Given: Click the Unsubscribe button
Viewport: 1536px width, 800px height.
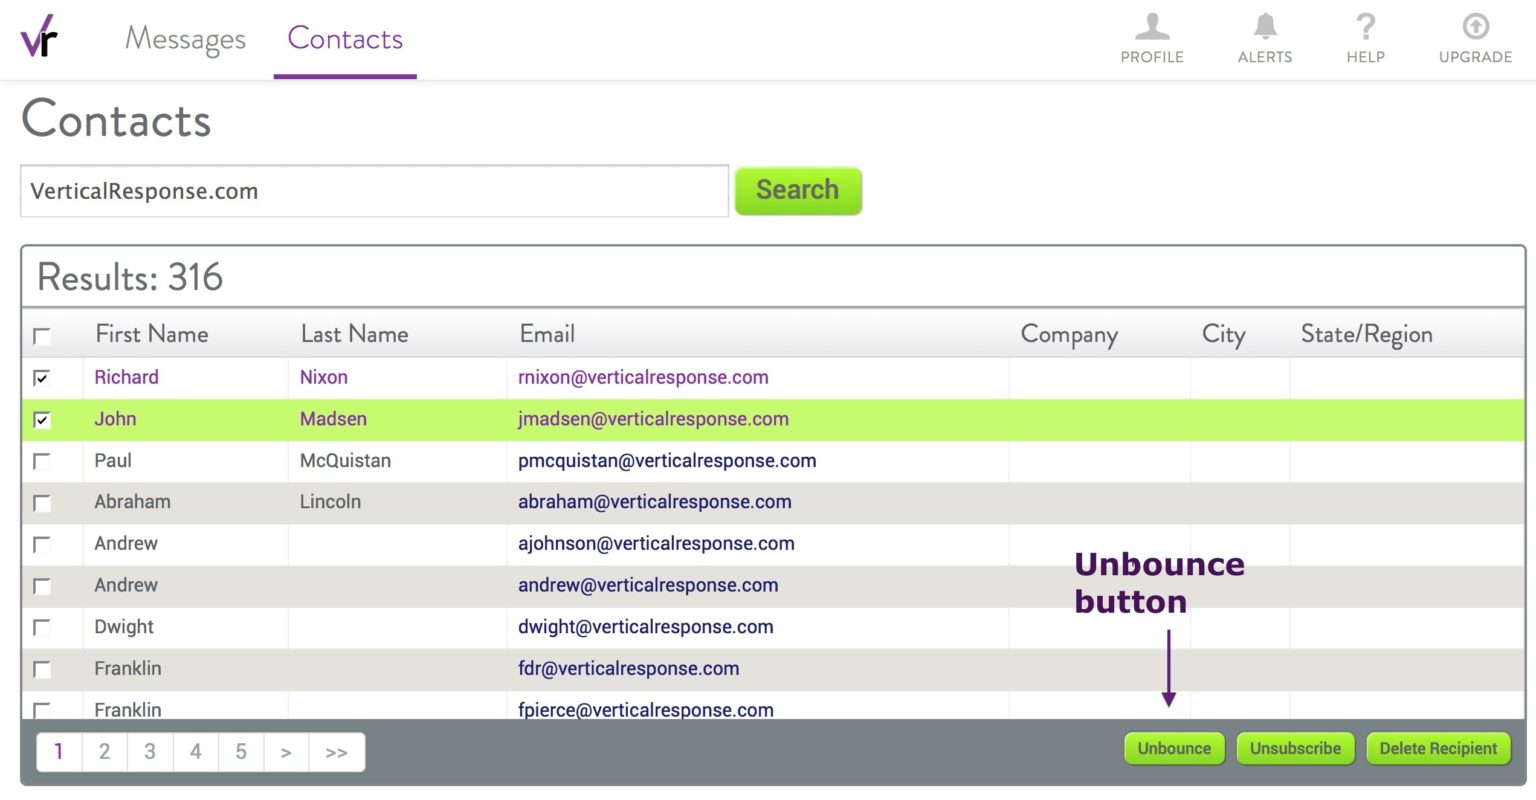Looking at the screenshot, I should (x=1295, y=748).
